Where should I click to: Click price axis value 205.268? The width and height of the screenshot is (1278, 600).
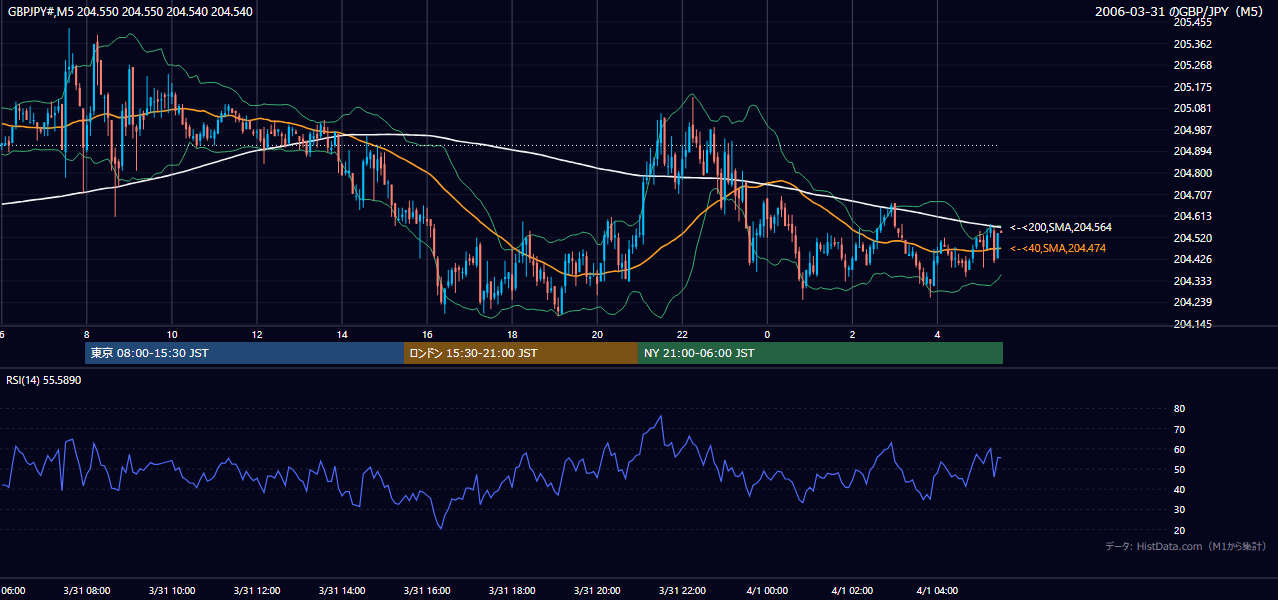coord(1192,65)
